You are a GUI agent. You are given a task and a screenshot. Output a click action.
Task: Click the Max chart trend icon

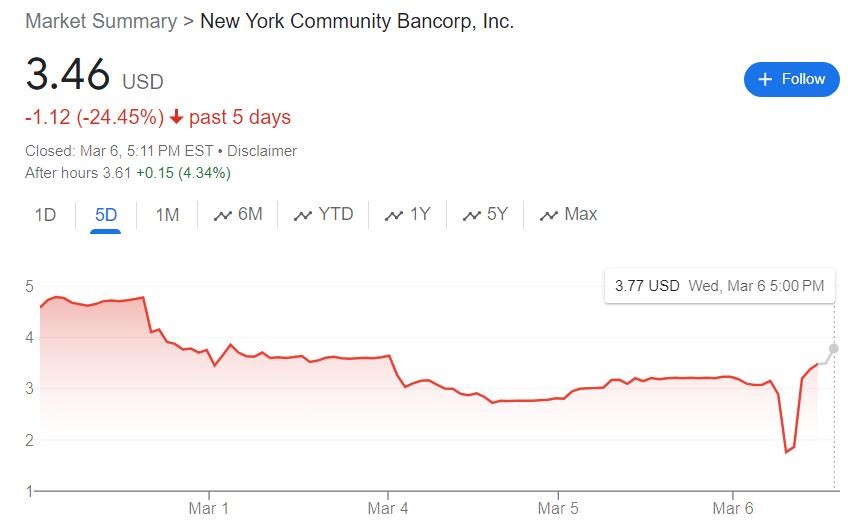pyautogui.click(x=549, y=215)
